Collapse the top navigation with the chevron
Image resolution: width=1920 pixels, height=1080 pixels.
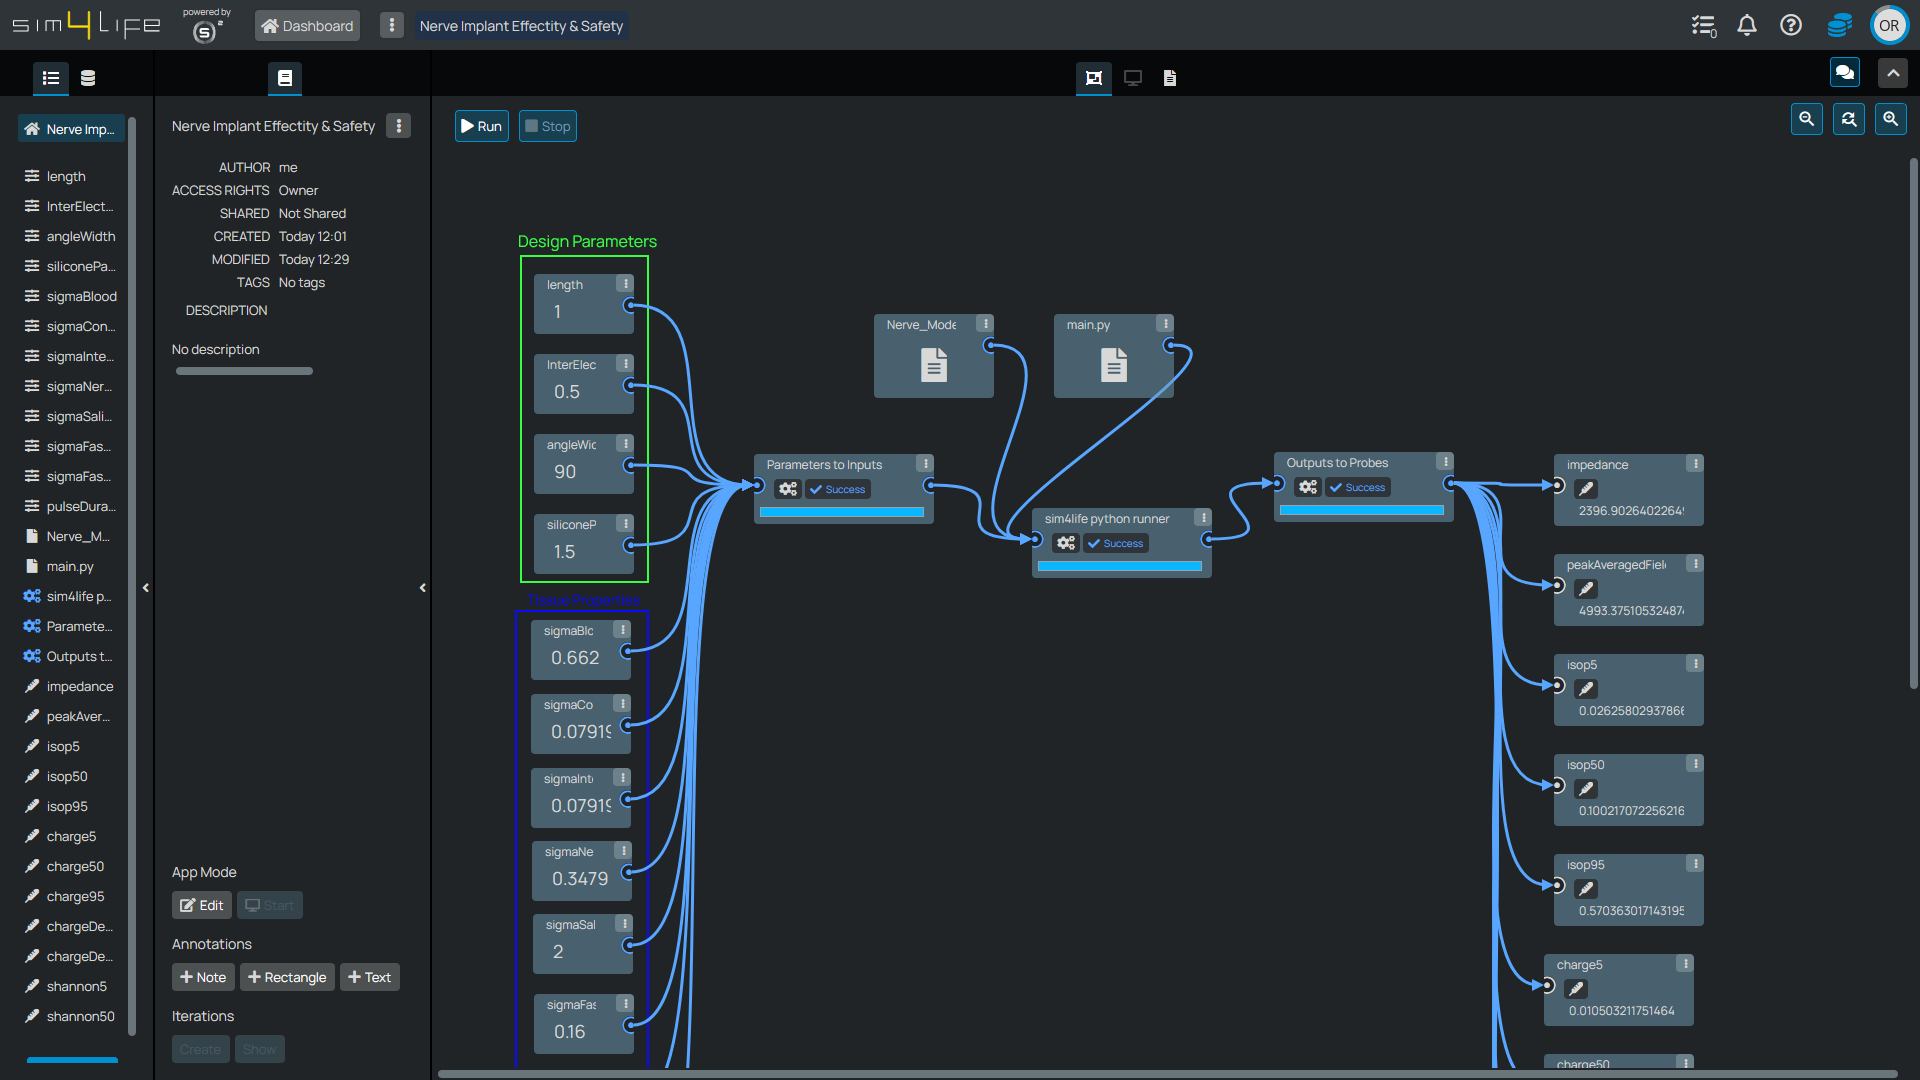click(1892, 73)
